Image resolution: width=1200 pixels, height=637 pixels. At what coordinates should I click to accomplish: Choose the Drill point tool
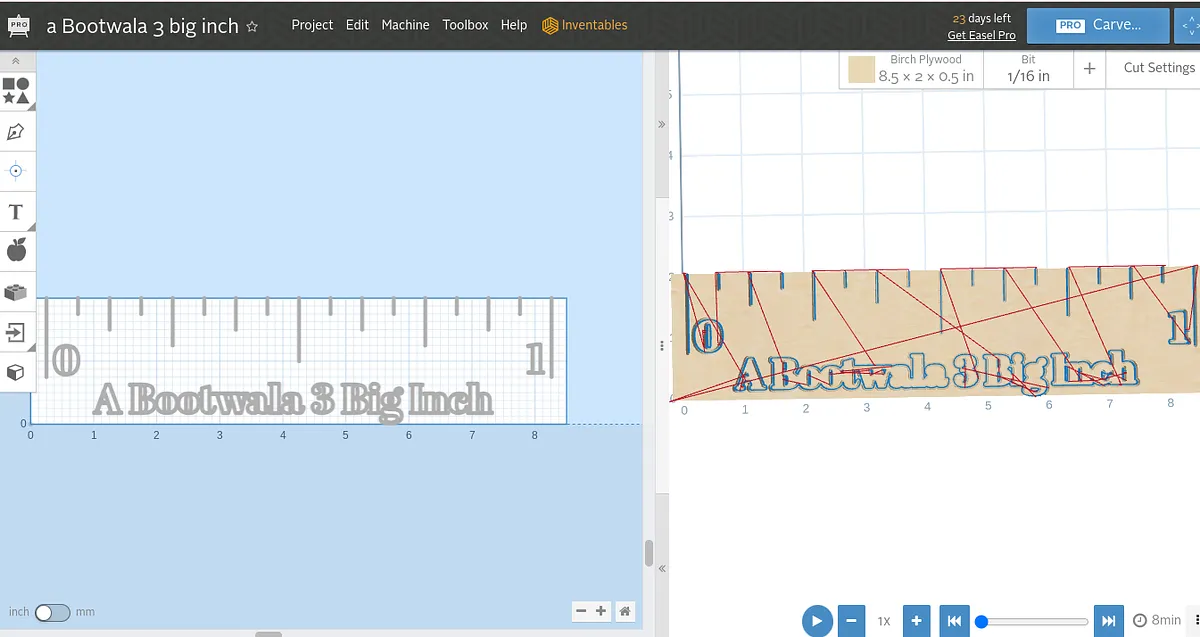coord(16,171)
